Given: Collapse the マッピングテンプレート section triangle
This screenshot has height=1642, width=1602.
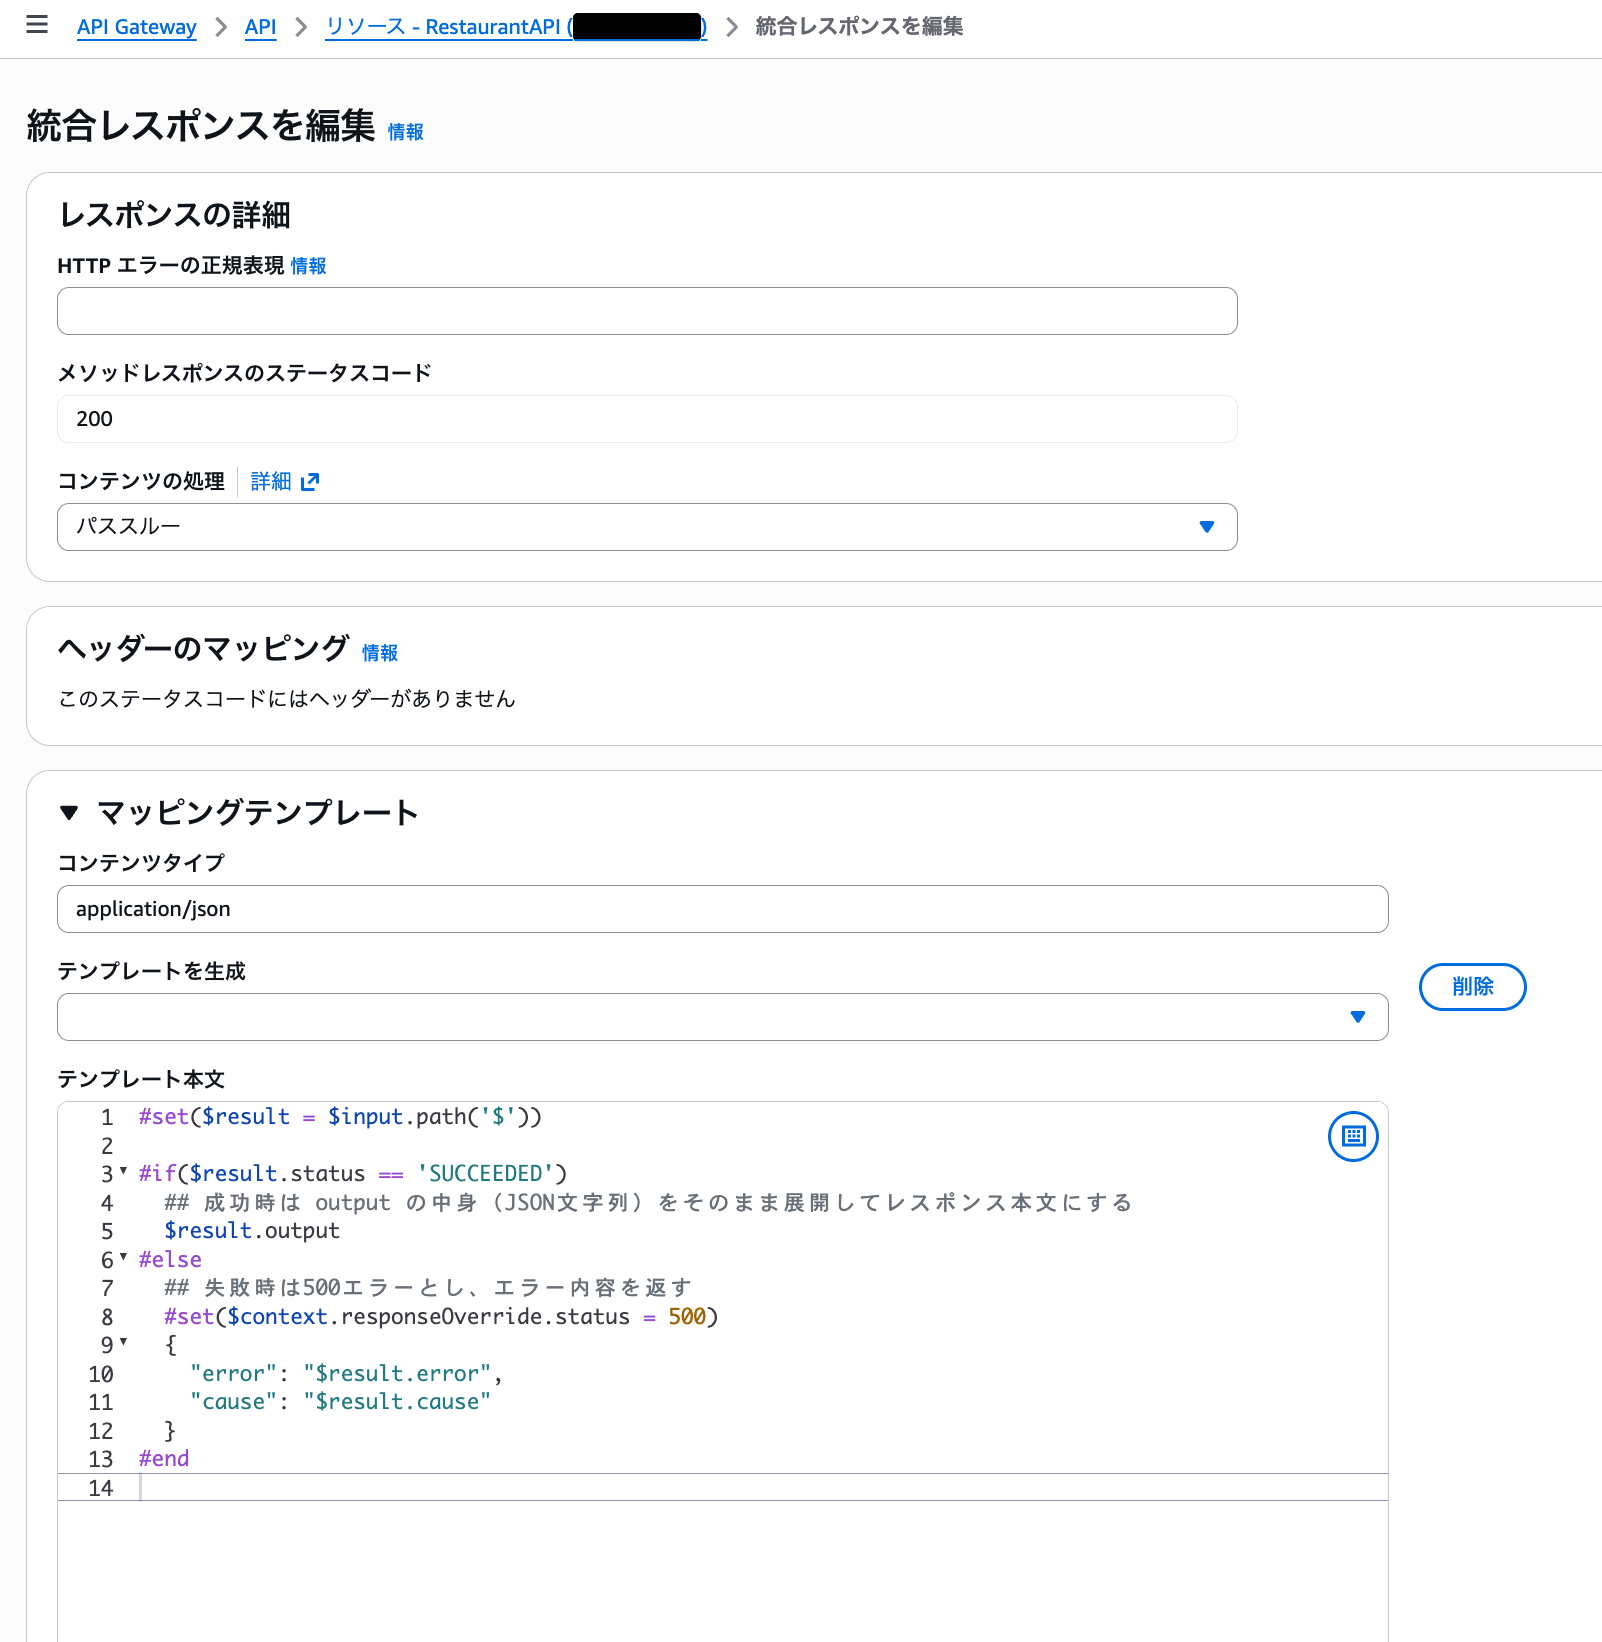Looking at the screenshot, I should point(68,812).
